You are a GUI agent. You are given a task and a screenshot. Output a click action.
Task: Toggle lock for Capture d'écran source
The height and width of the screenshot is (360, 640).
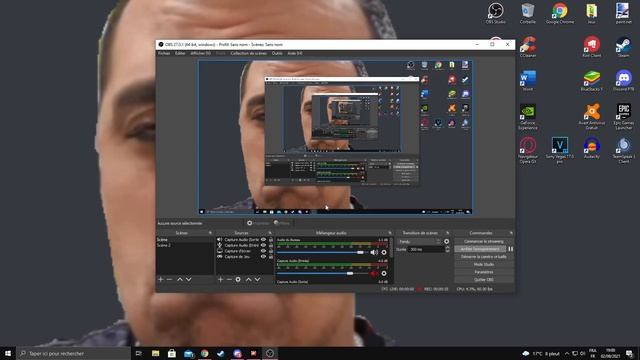[271, 251]
